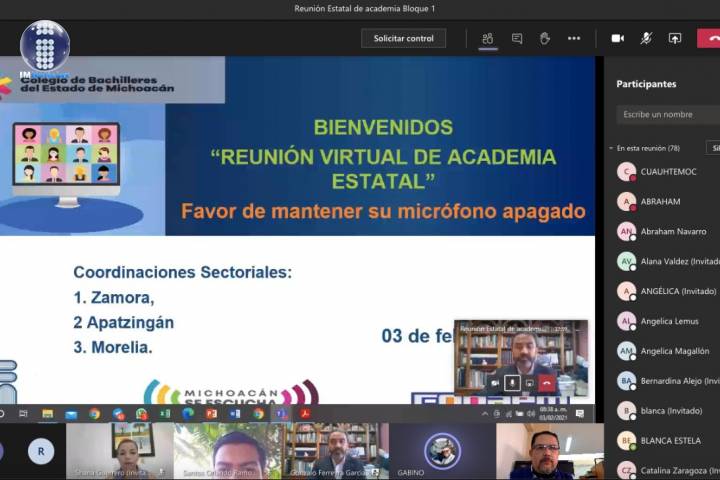Click the 'Escribe un nombre' search field
Viewport: 720px width, 480px height.
click(666, 114)
